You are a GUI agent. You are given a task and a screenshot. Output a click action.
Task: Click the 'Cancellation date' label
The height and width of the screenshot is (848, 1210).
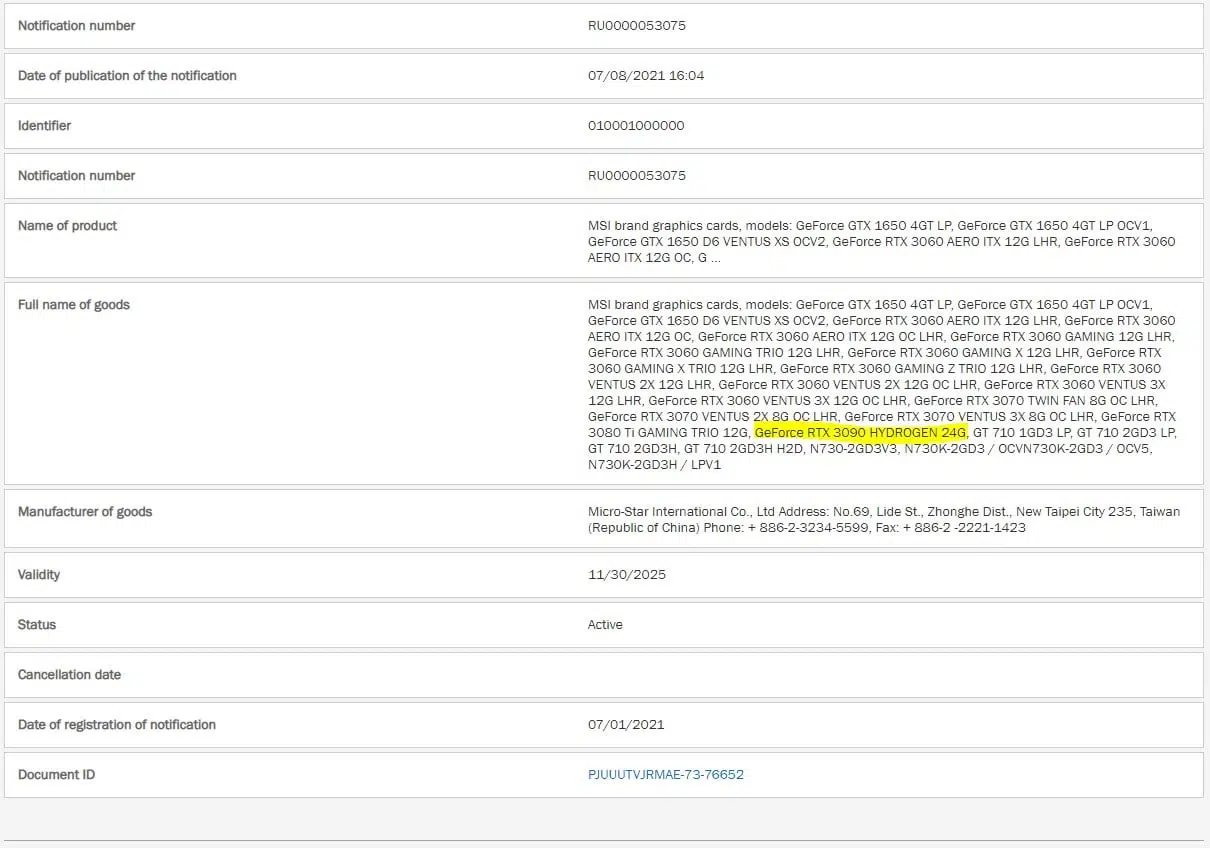click(x=69, y=674)
